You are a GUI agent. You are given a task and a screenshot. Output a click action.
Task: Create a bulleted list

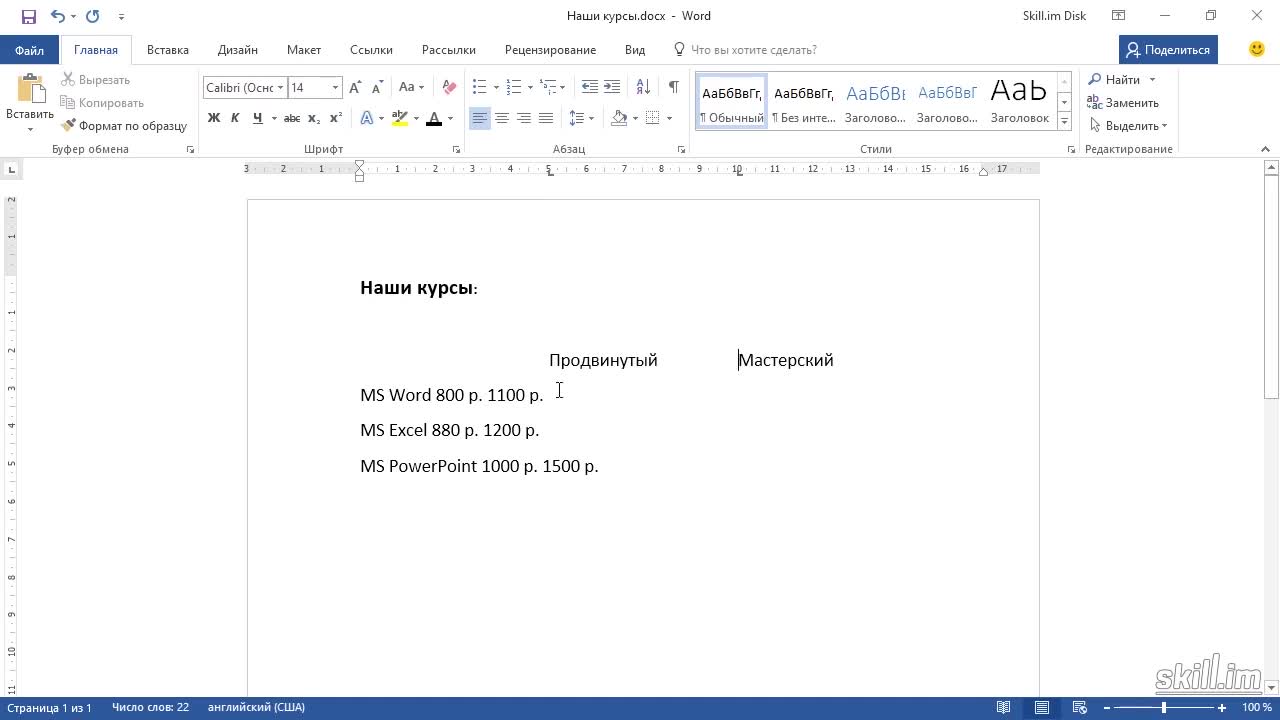pyautogui.click(x=479, y=88)
